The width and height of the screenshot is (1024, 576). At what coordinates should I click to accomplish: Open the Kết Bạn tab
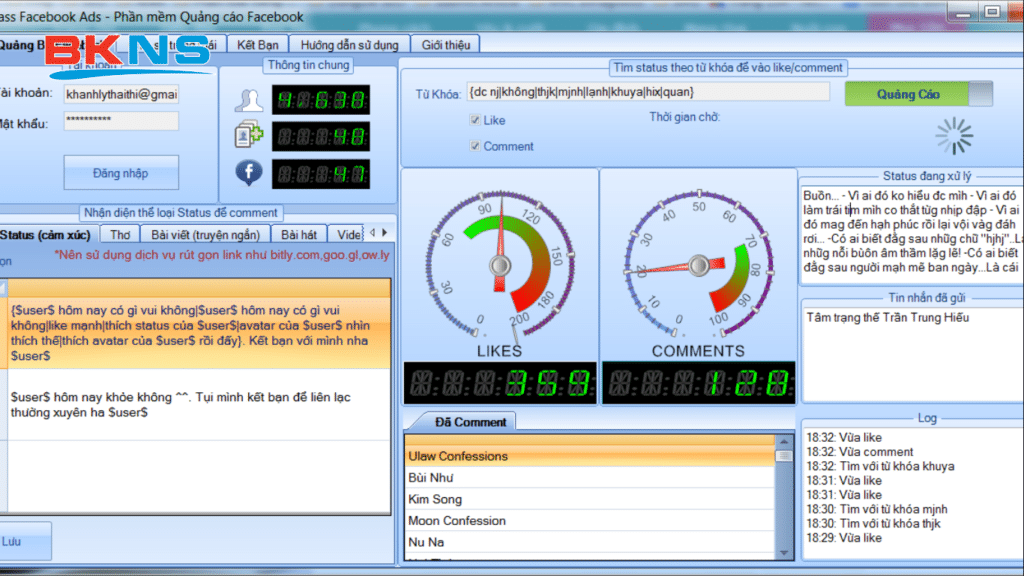click(x=258, y=44)
